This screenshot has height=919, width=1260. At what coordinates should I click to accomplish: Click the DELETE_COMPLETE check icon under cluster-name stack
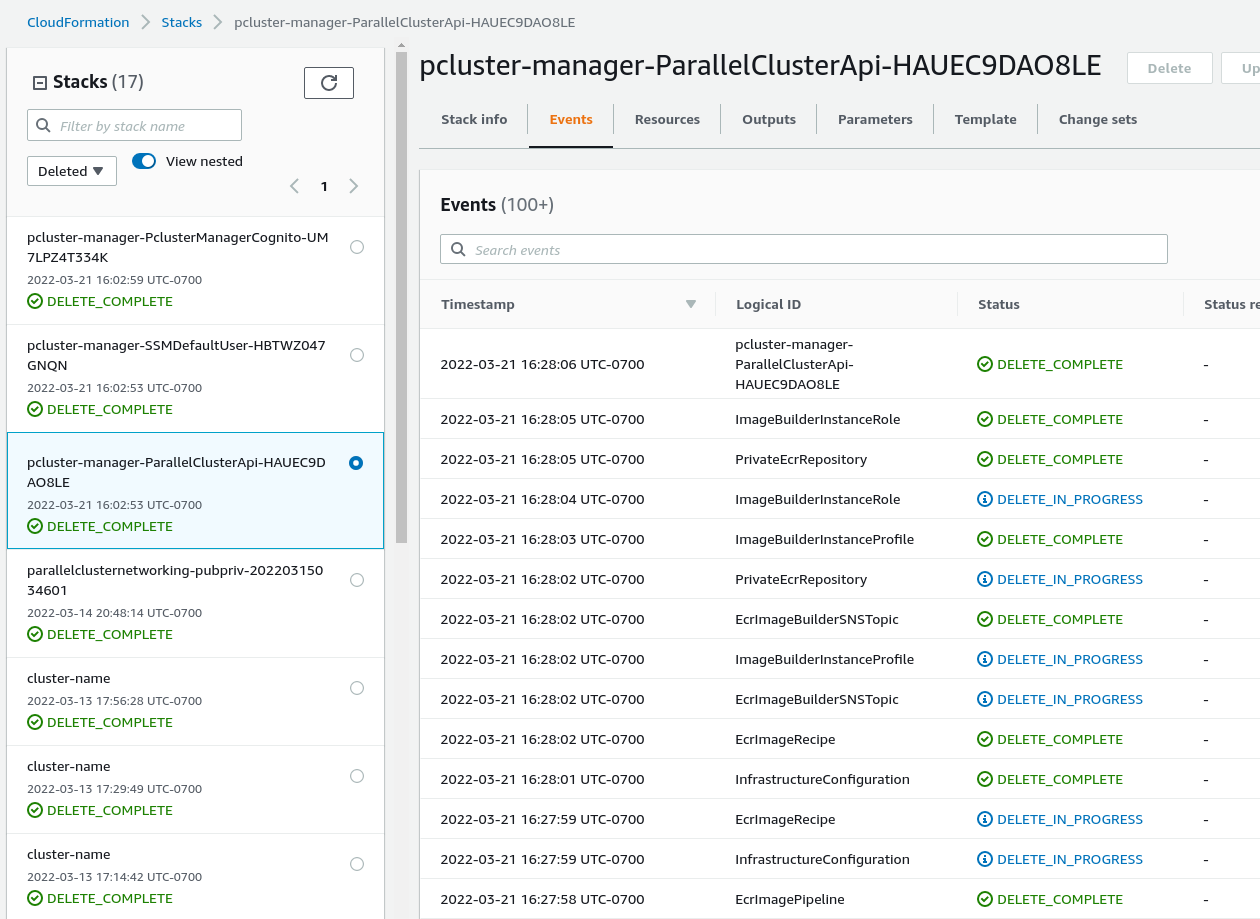(35, 722)
